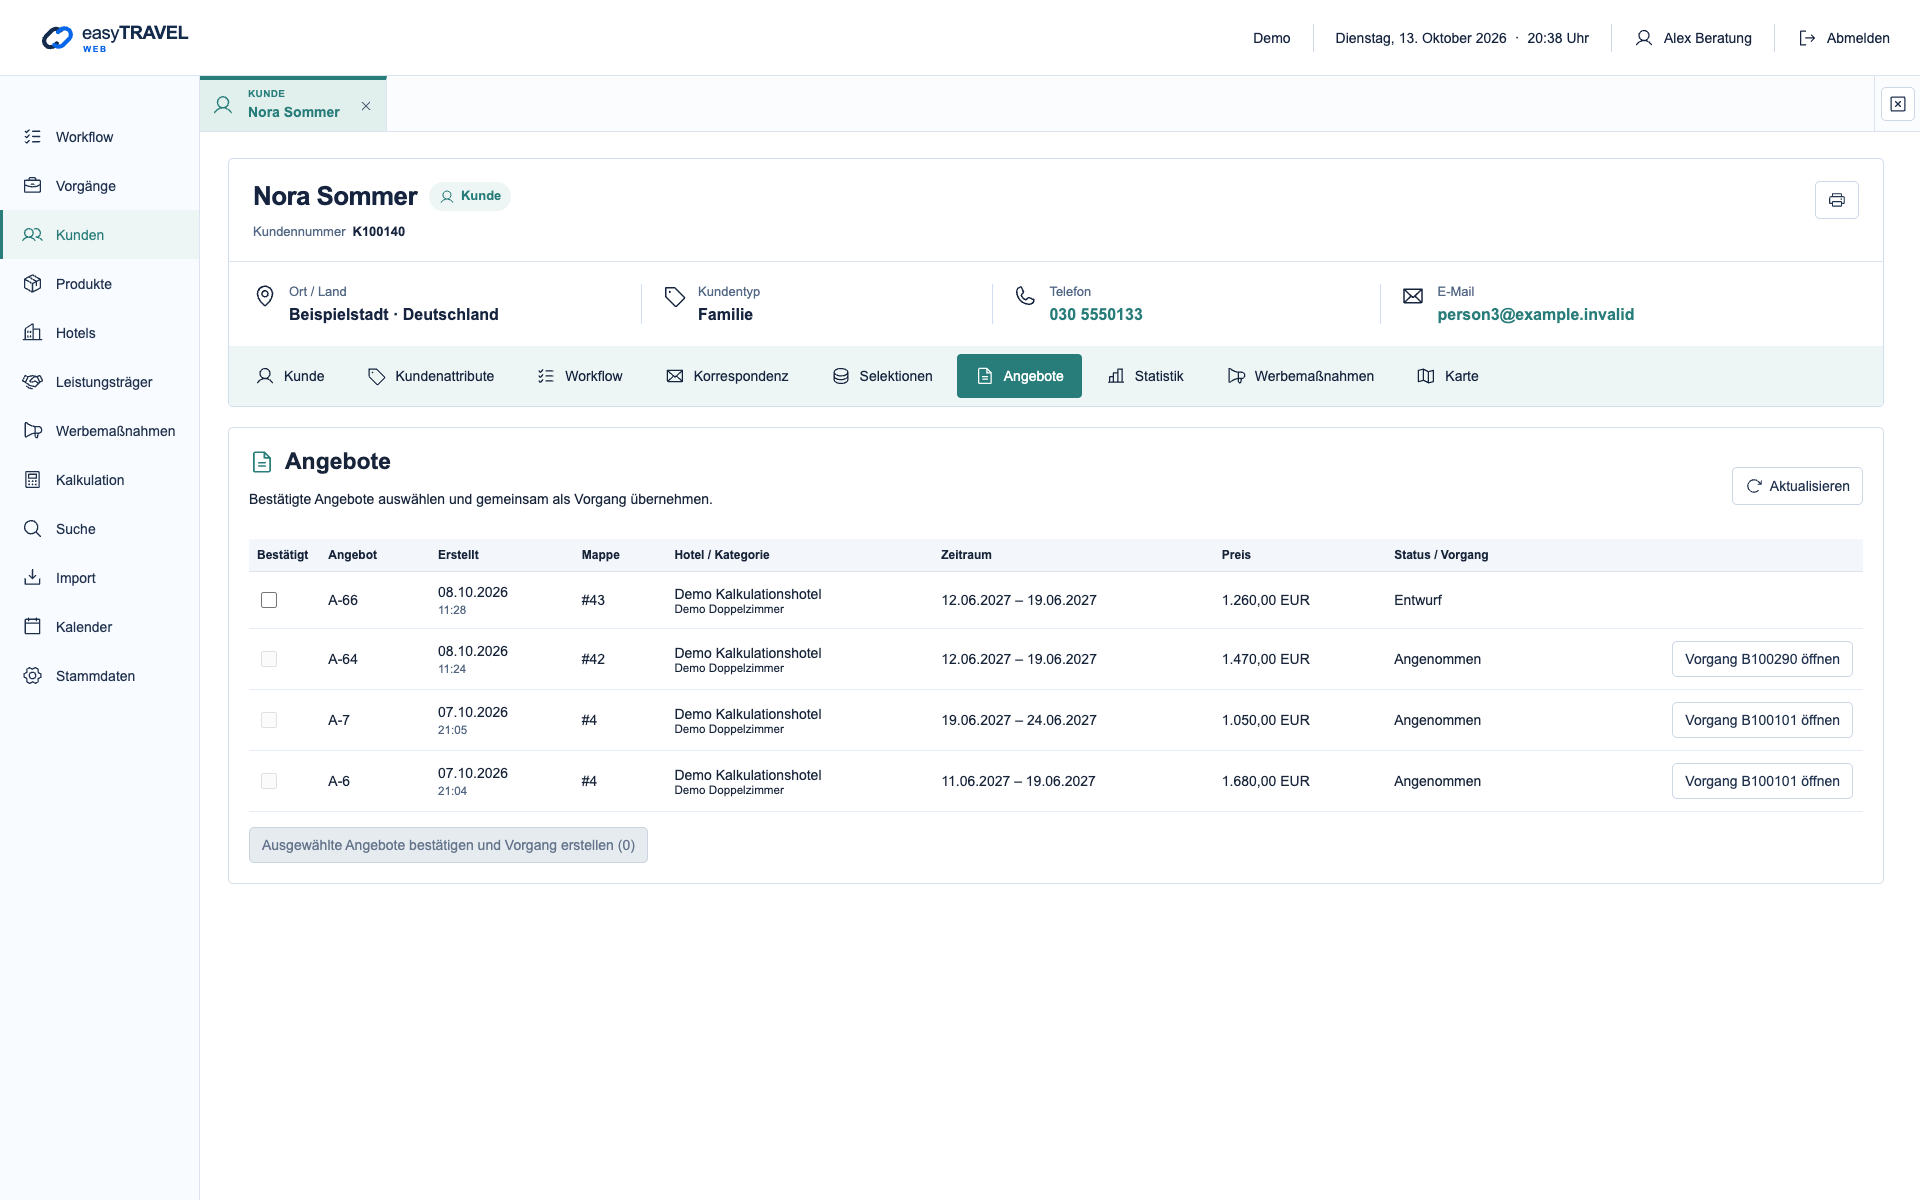This screenshot has width=1920, height=1200.
Task: Click the Abmelden logout link
Action: coord(1844,38)
